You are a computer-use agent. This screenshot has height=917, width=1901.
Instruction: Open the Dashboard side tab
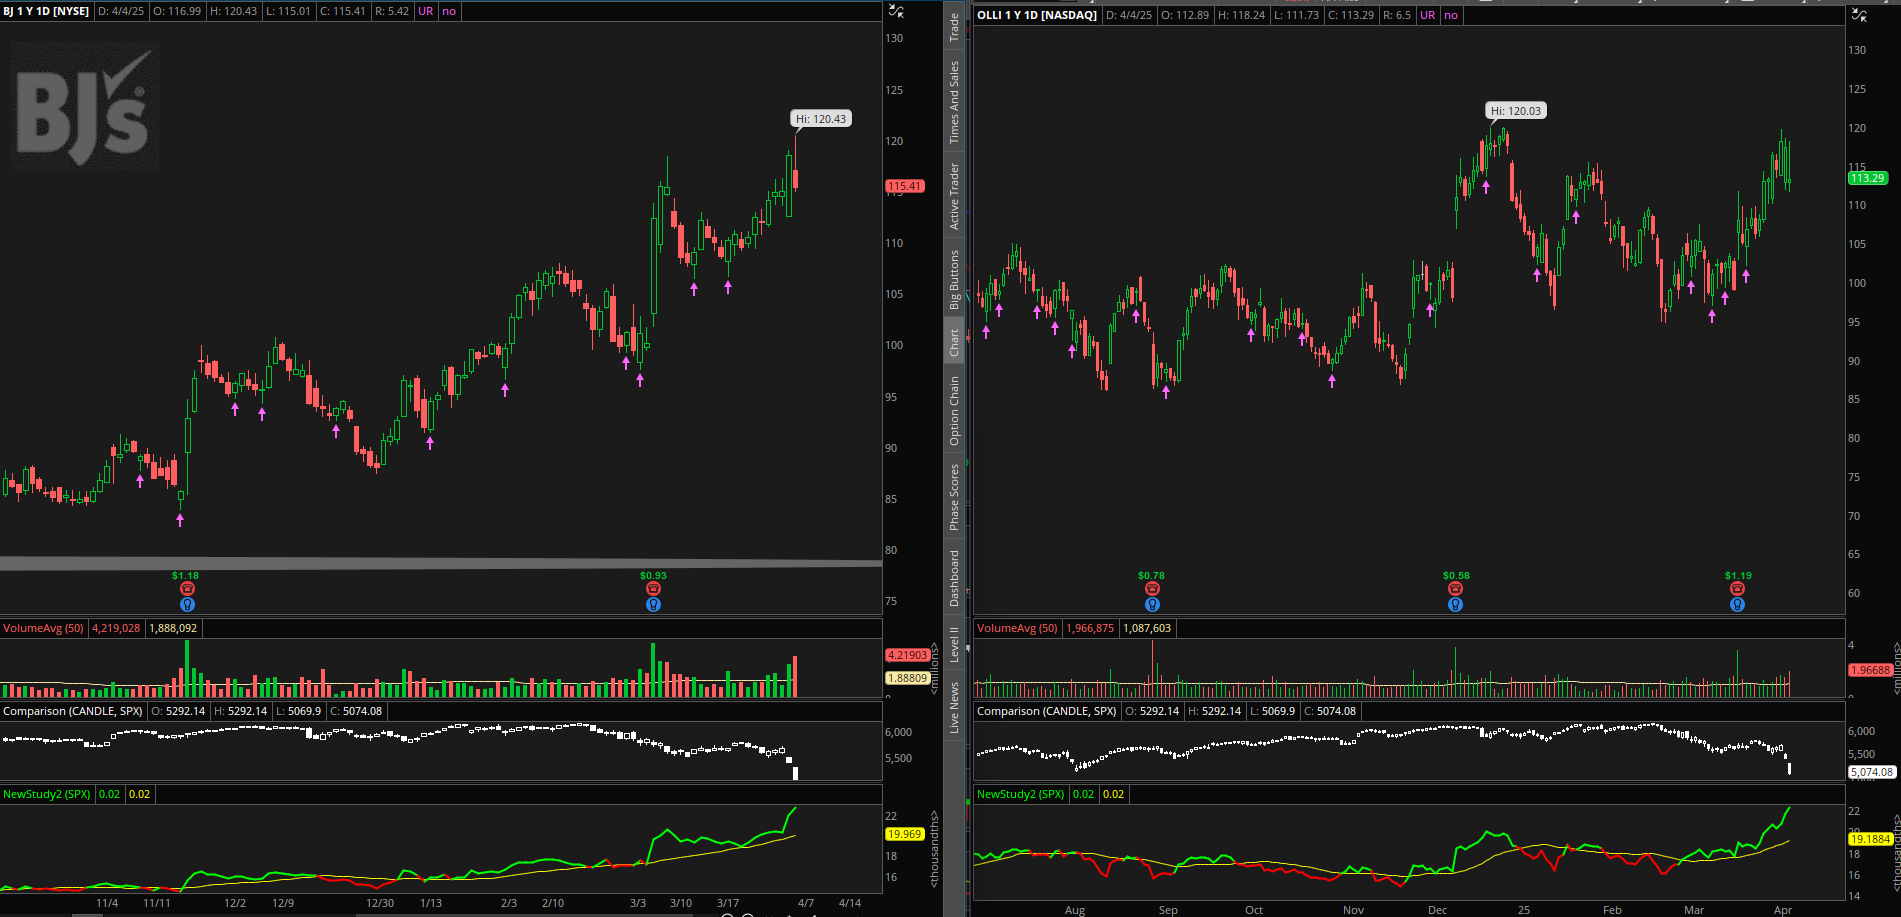954,578
